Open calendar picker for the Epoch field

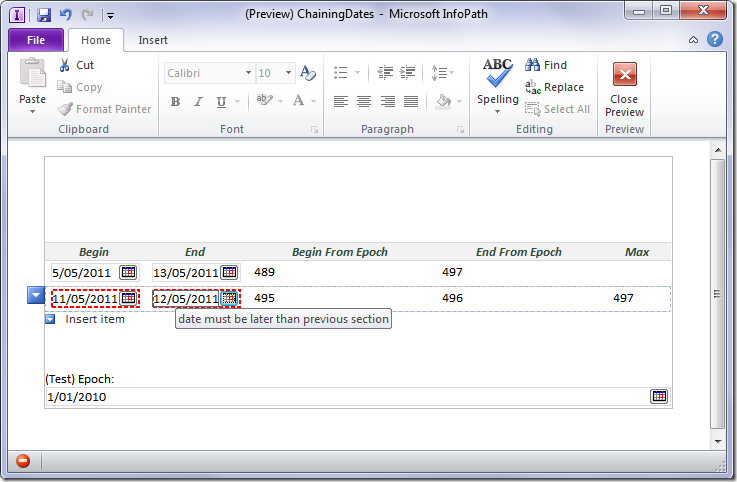tap(659, 397)
